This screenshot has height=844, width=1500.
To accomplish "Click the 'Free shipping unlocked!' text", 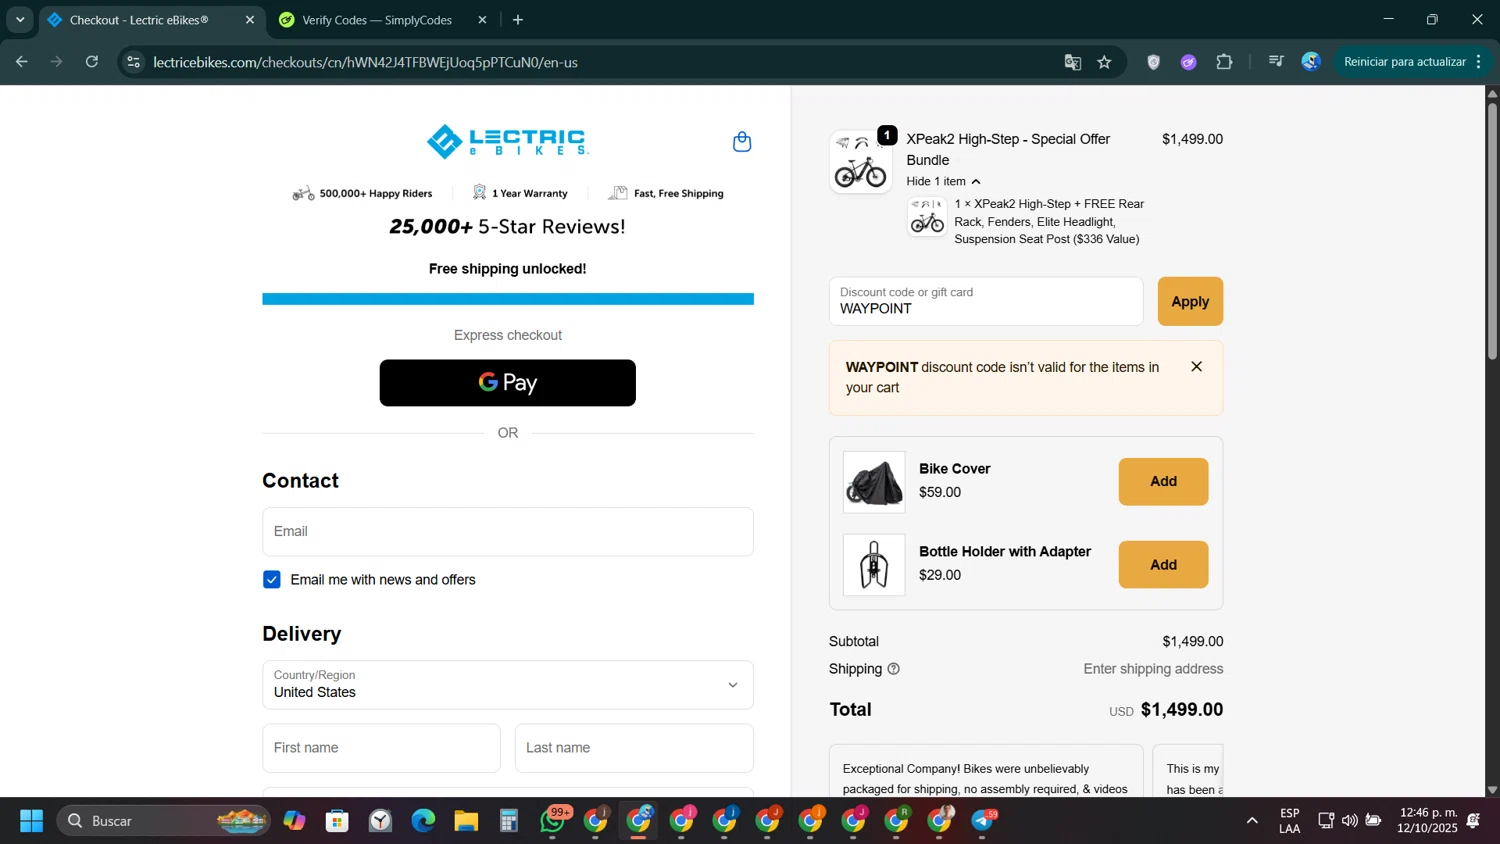I will click(508, 269).
